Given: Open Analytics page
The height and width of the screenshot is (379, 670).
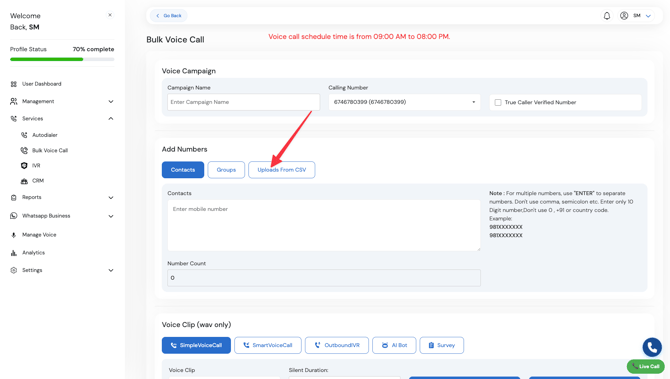Looking at the screenshot, I should coord(33,253).
